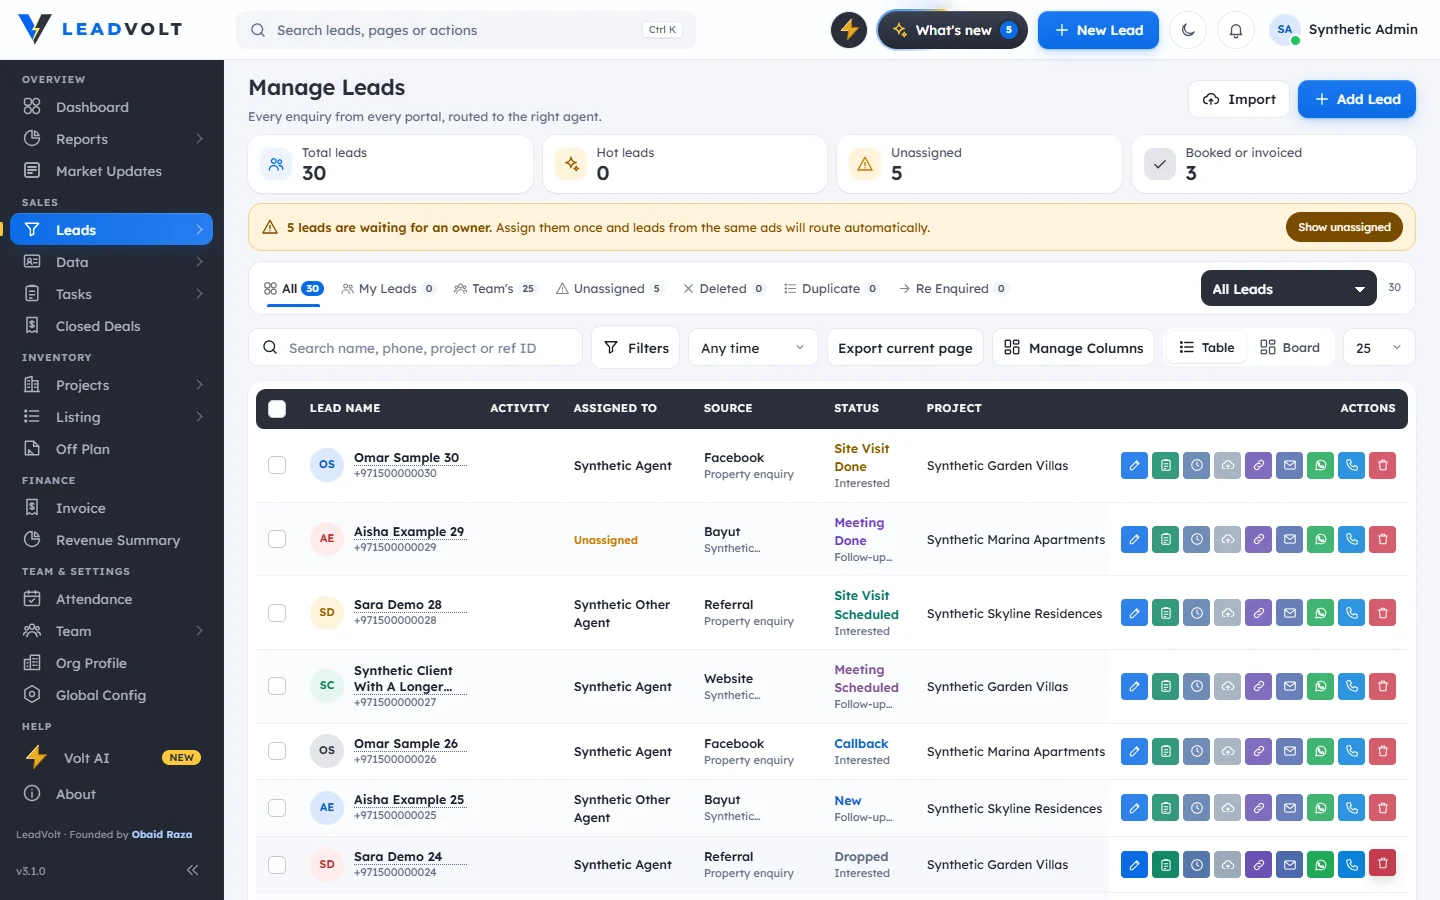Edit lead Omar Sample 30 with pencil icon
This screenshot has height=900, width=1440.
click(x=1134, y=465)
